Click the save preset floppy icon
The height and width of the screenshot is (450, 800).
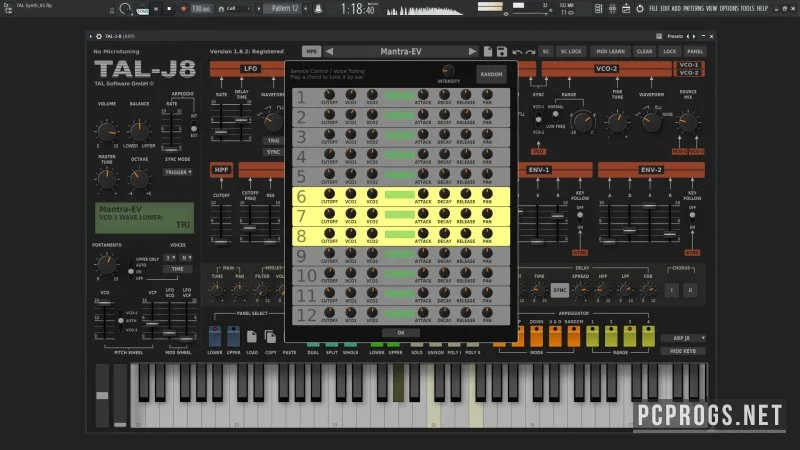(x=502, y=52)
